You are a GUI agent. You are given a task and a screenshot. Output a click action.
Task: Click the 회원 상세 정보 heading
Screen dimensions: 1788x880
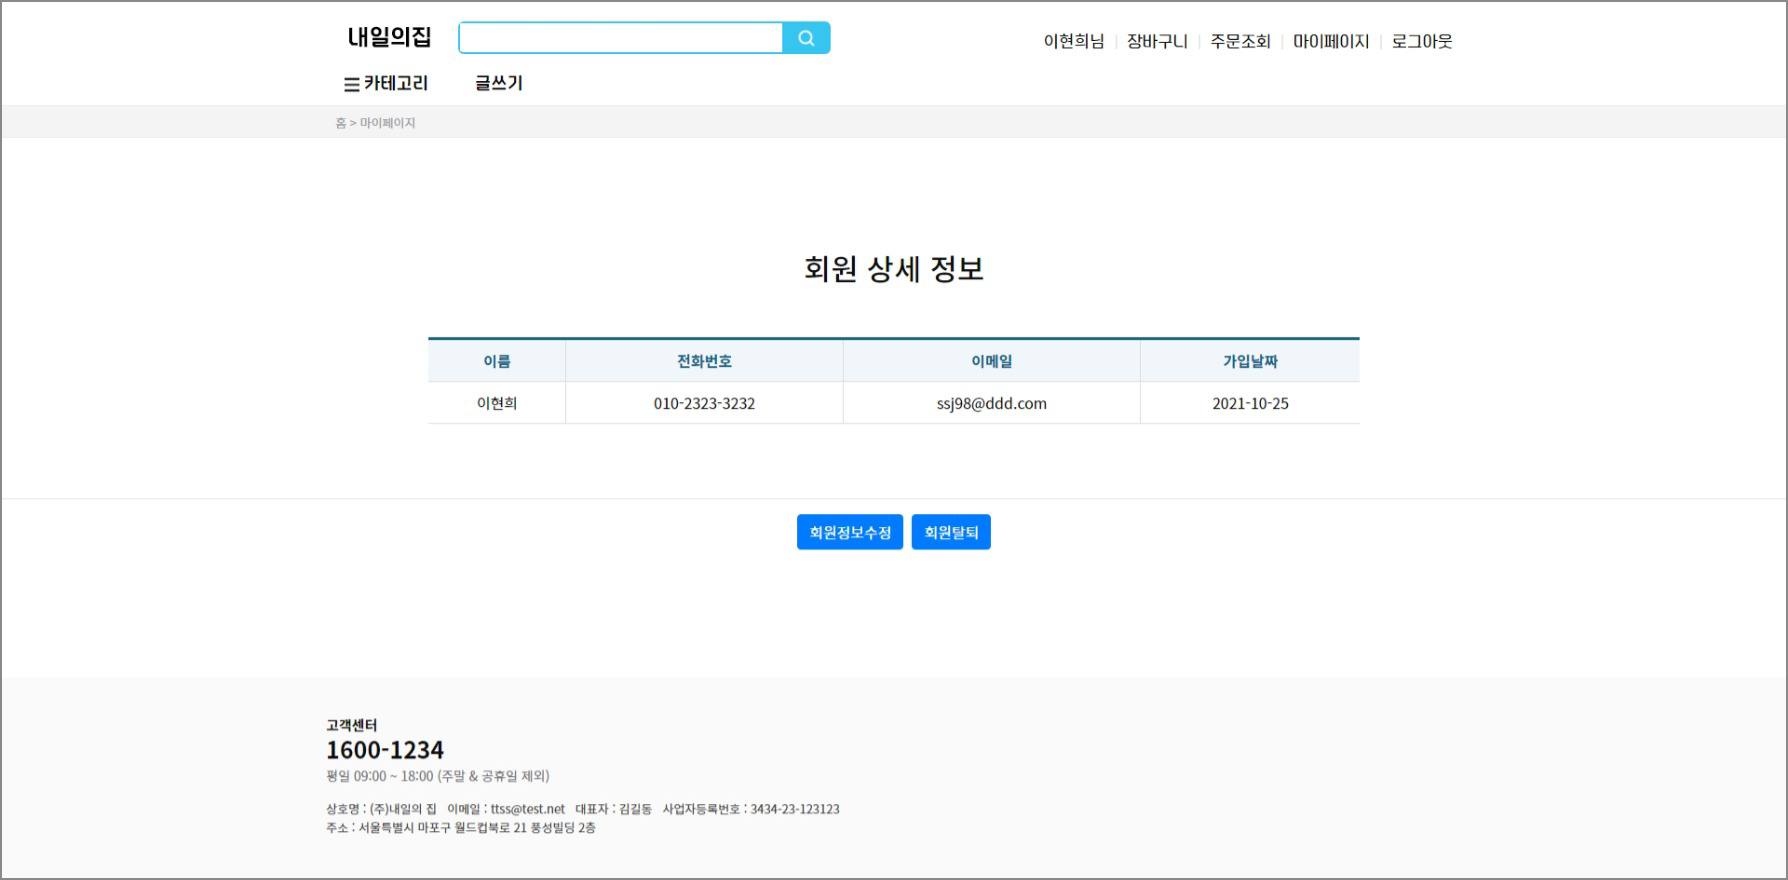894,268
